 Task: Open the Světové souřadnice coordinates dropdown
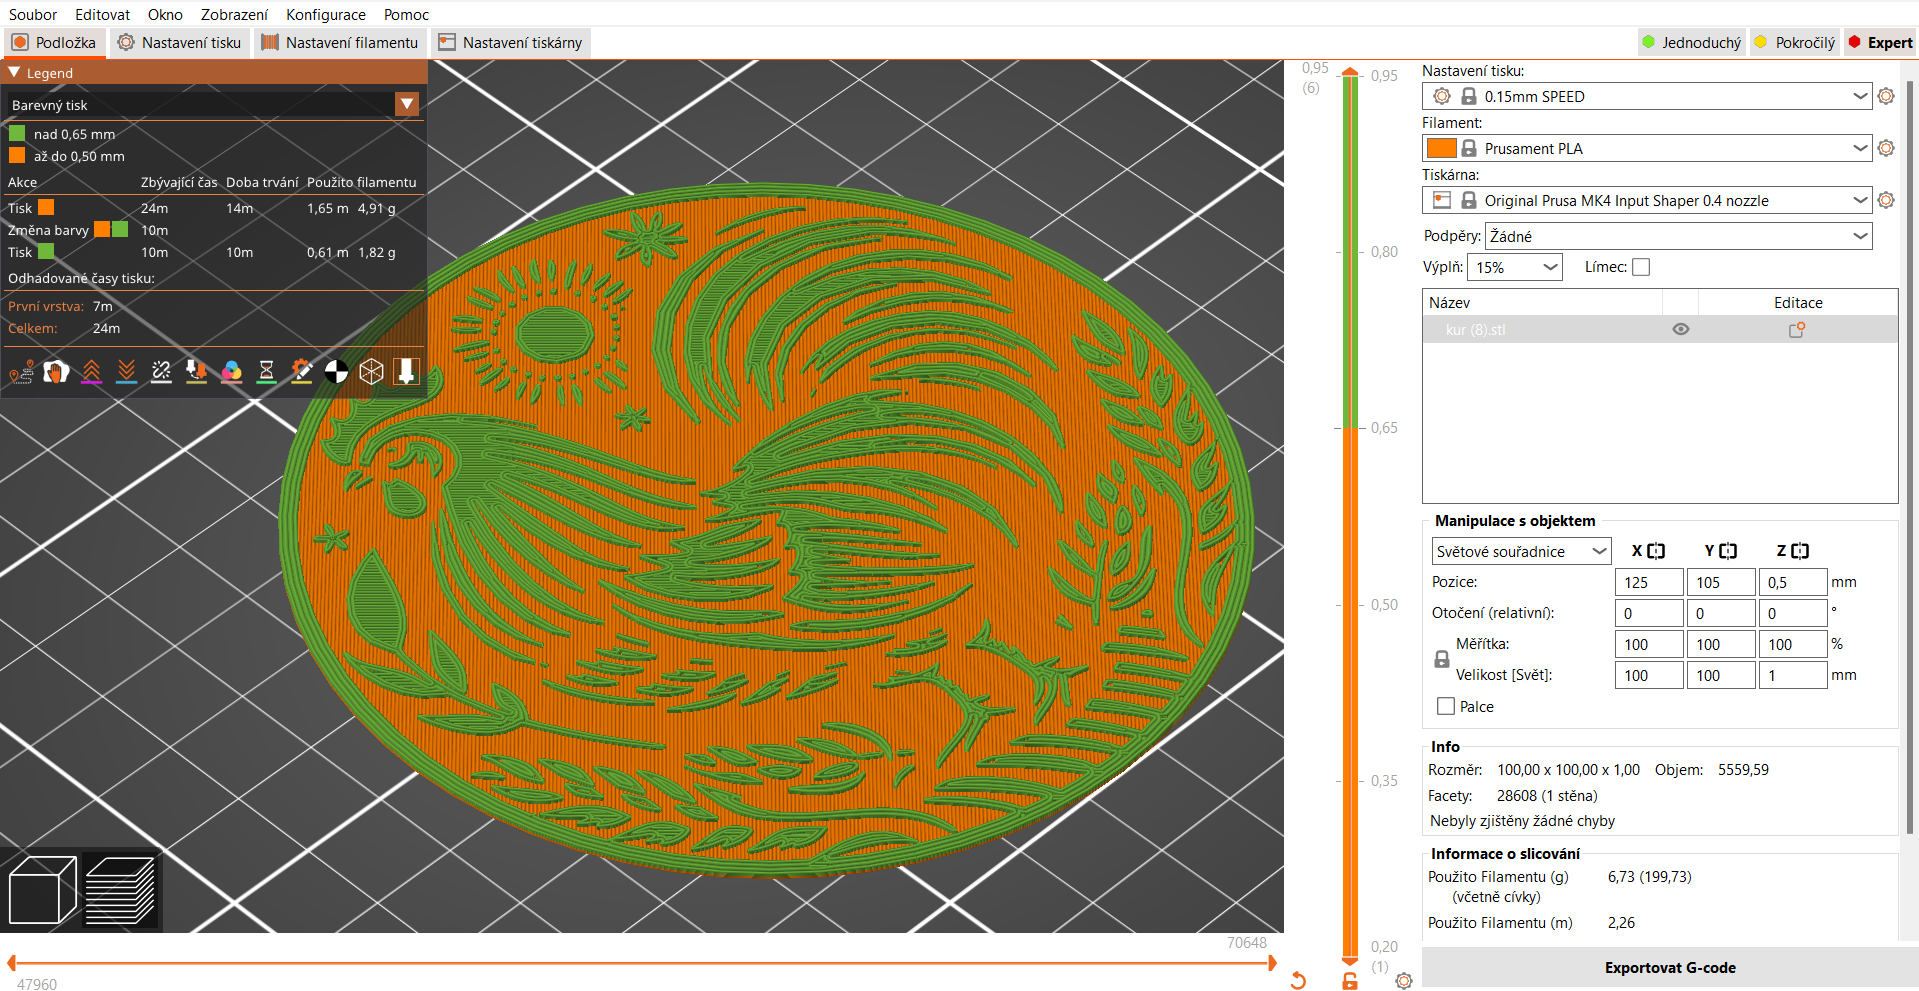pyautogui.click(x=1521, y=551)
